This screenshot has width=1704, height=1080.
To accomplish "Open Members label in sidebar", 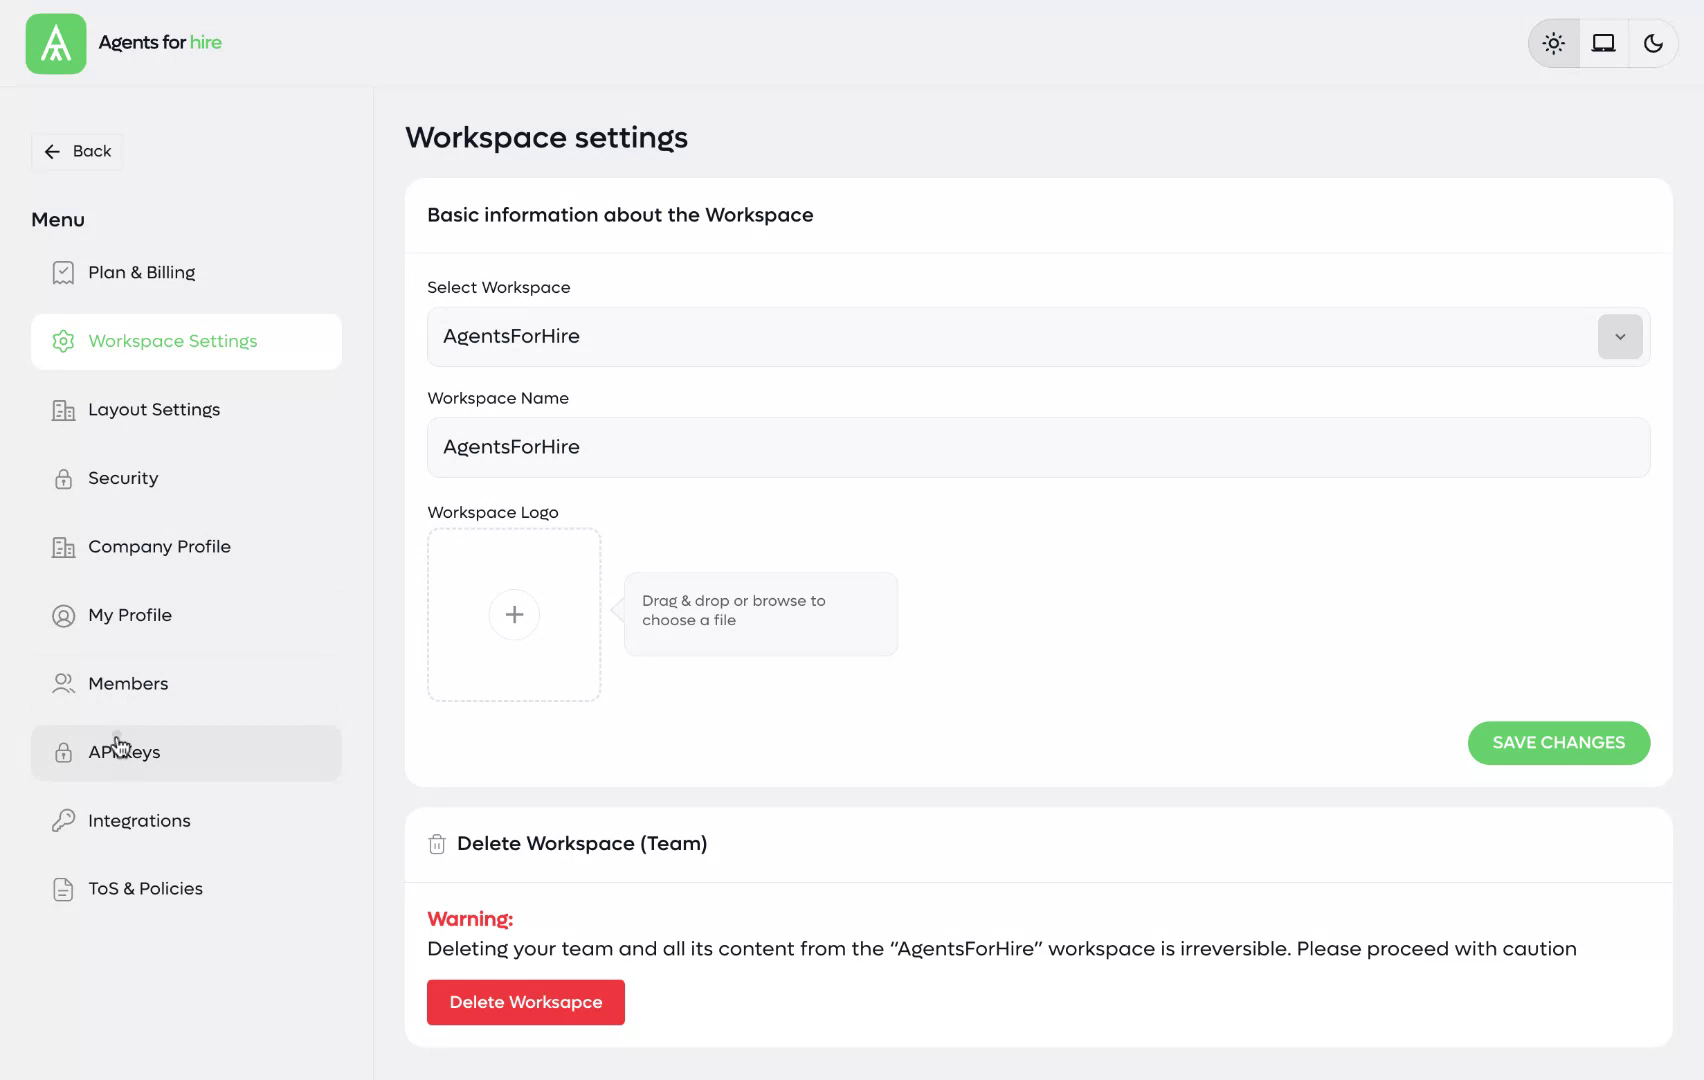I will pos(128,684).
